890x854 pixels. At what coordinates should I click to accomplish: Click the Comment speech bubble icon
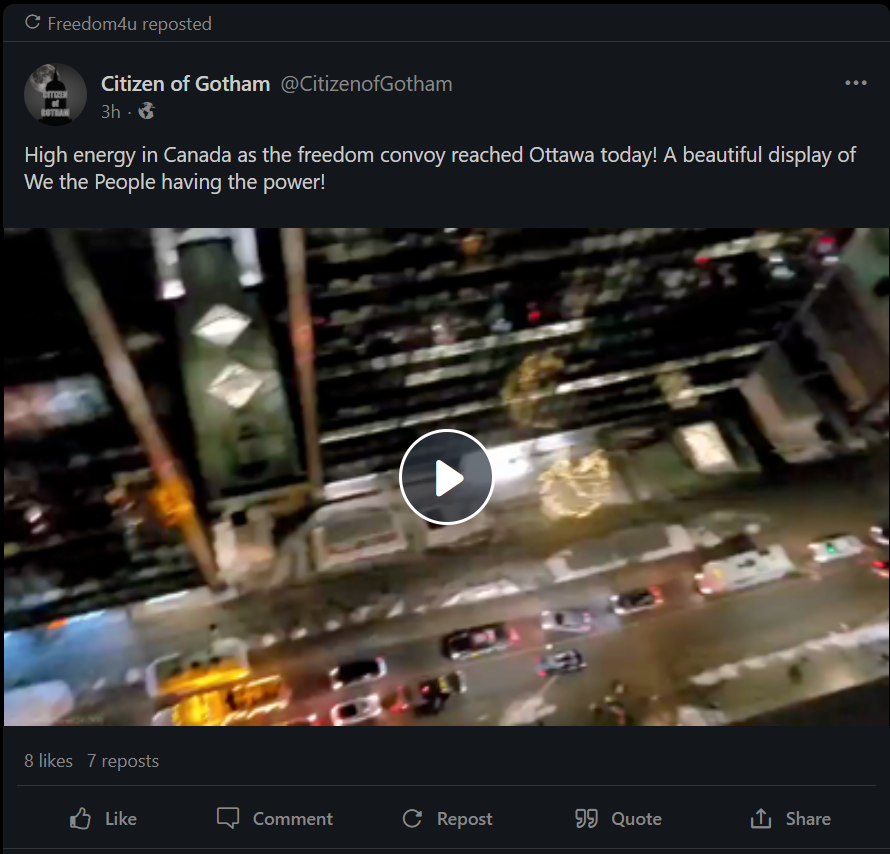pos(228,818)
